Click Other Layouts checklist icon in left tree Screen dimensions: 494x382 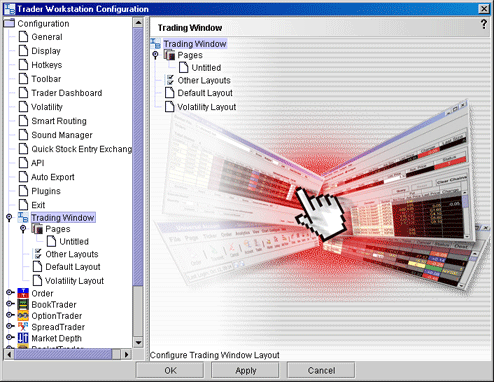[38, 254]
